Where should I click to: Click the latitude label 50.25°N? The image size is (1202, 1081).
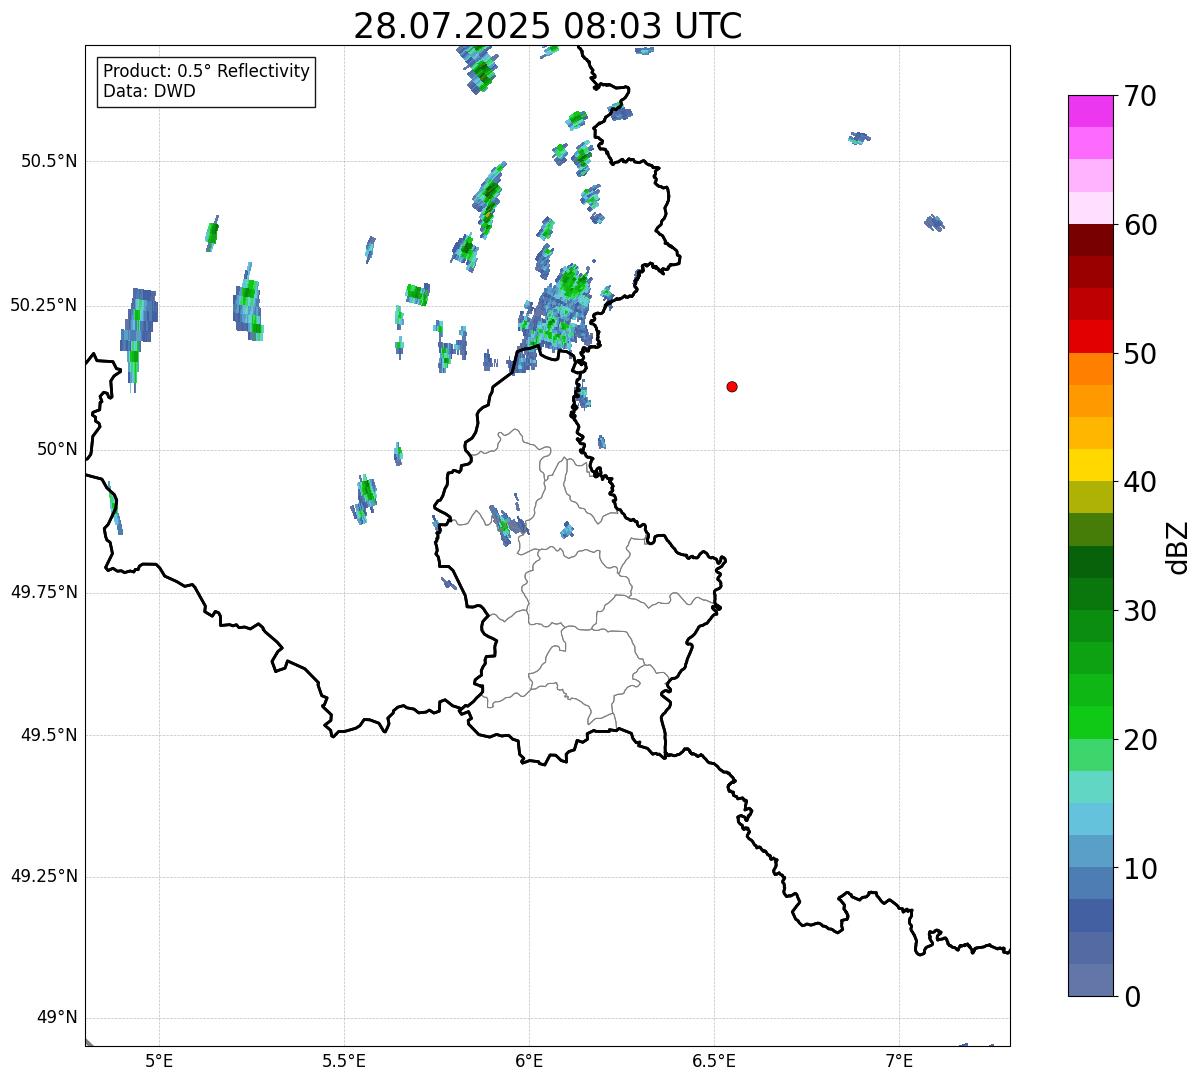click(44, 305)
